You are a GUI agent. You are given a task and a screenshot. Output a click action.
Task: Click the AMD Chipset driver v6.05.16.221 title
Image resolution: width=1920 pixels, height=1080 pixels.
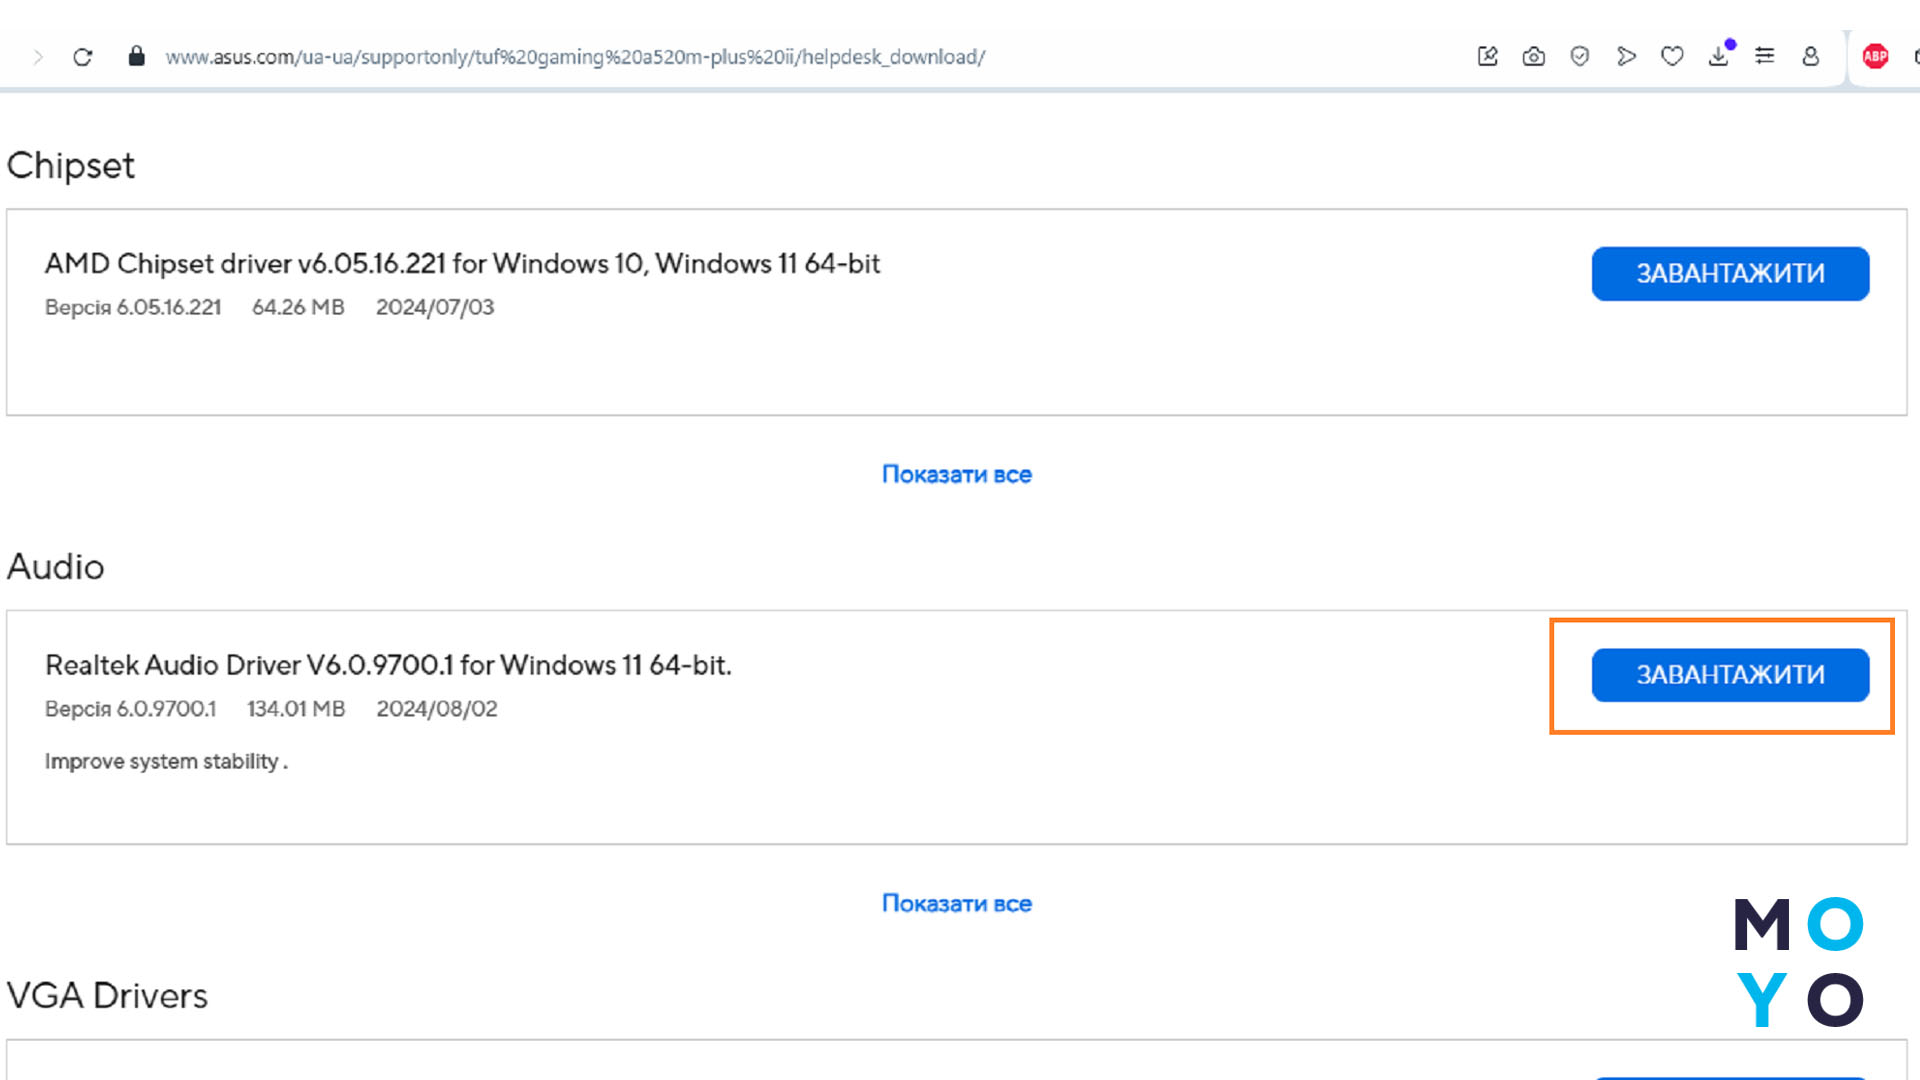tap(462, 264)
